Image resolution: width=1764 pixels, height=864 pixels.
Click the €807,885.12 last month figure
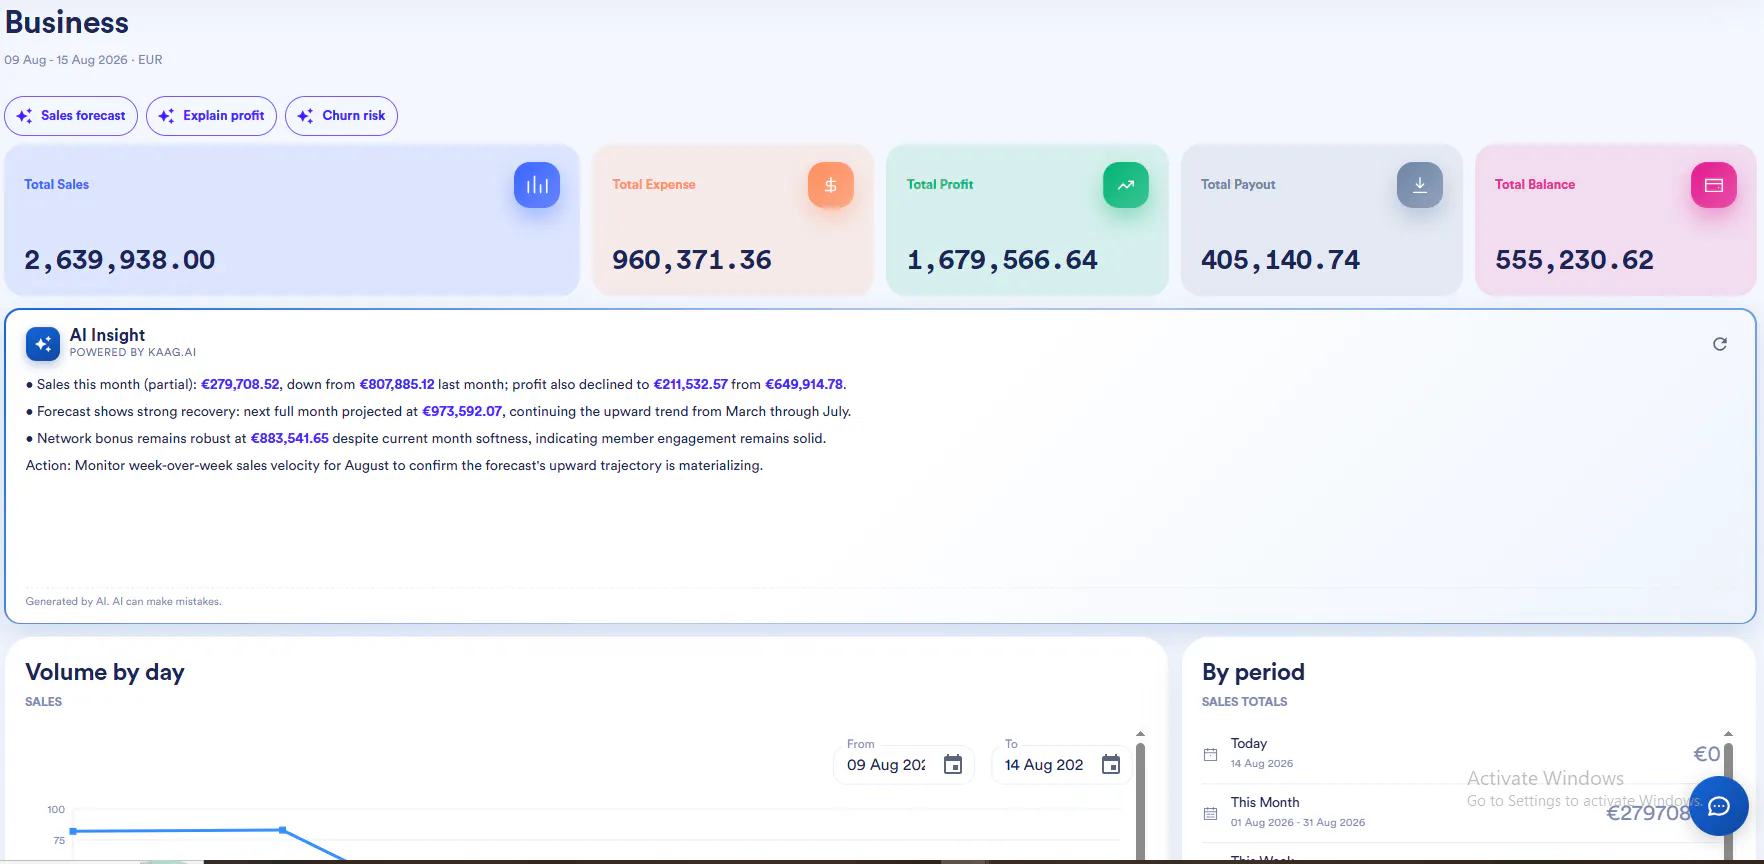click(397, 384)
